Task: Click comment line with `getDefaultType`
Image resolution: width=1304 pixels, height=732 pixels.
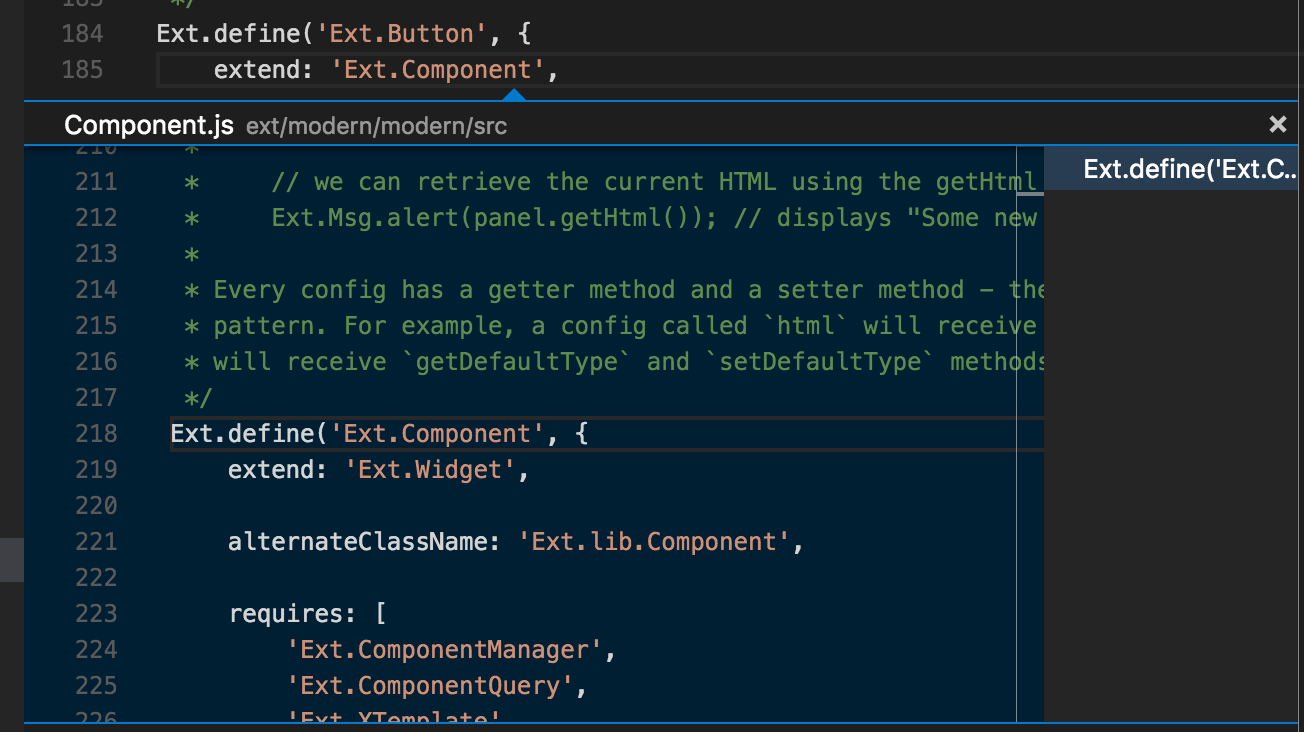Action: [614, 362]
